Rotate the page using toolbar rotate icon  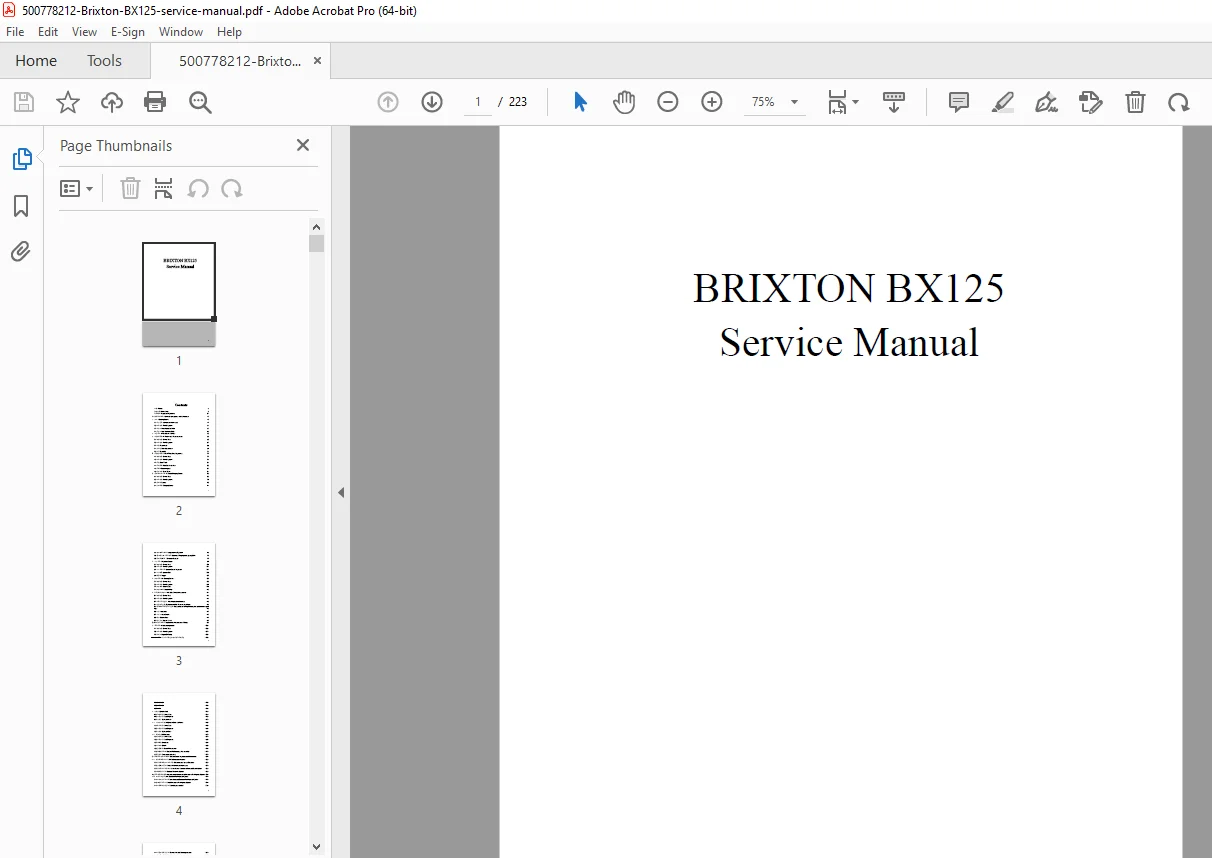(1179, 102)
